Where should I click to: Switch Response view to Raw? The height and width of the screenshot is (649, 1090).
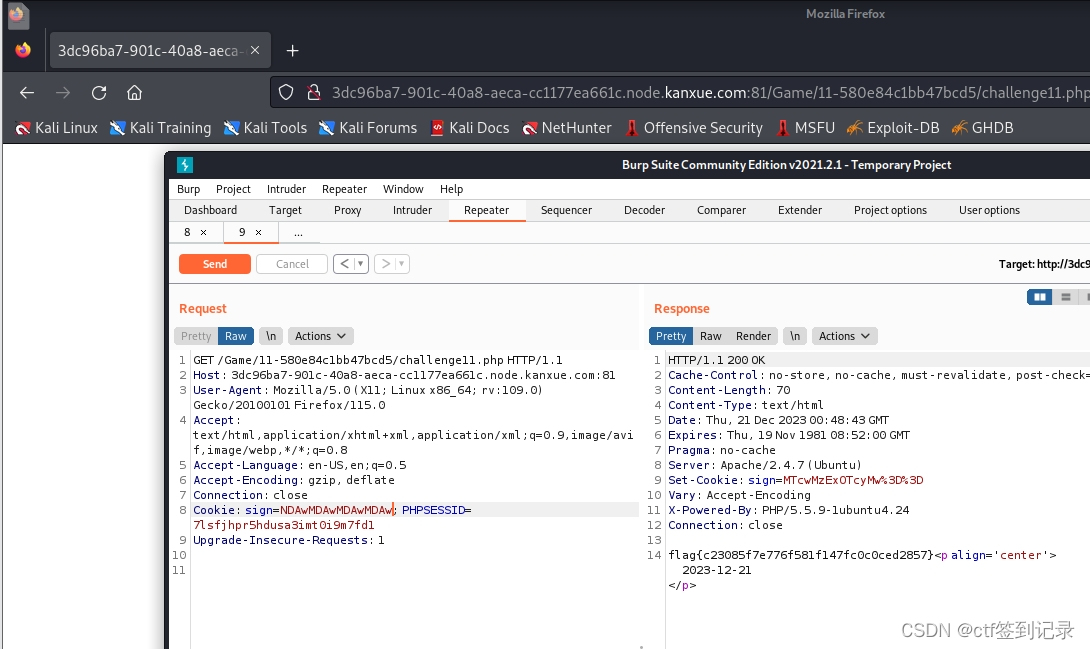710,336
